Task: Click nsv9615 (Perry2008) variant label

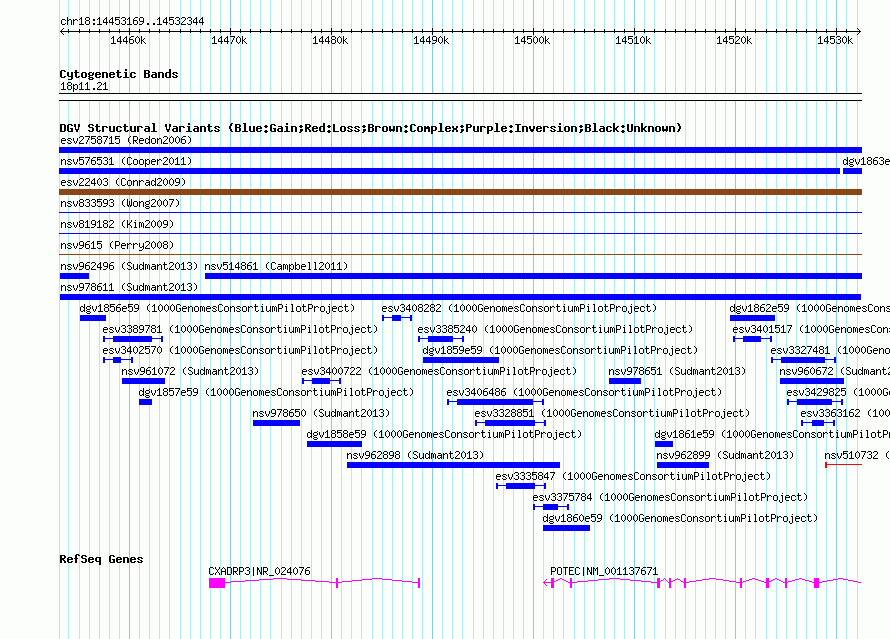Action: click(117, 245)
